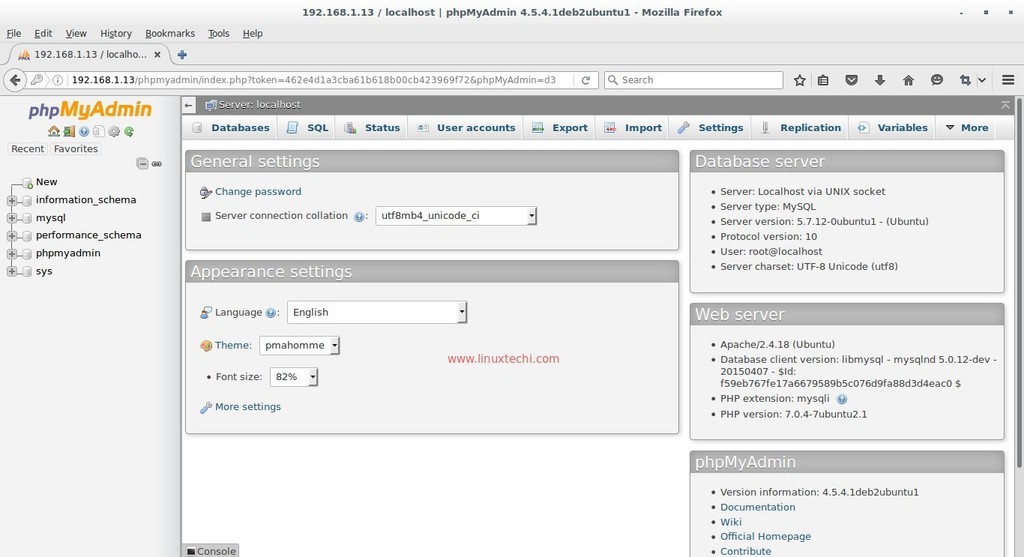Click the green reload navigation panel icon
Screen dimensions: 1024x557
pyautogui.click(x=129, y=131)
